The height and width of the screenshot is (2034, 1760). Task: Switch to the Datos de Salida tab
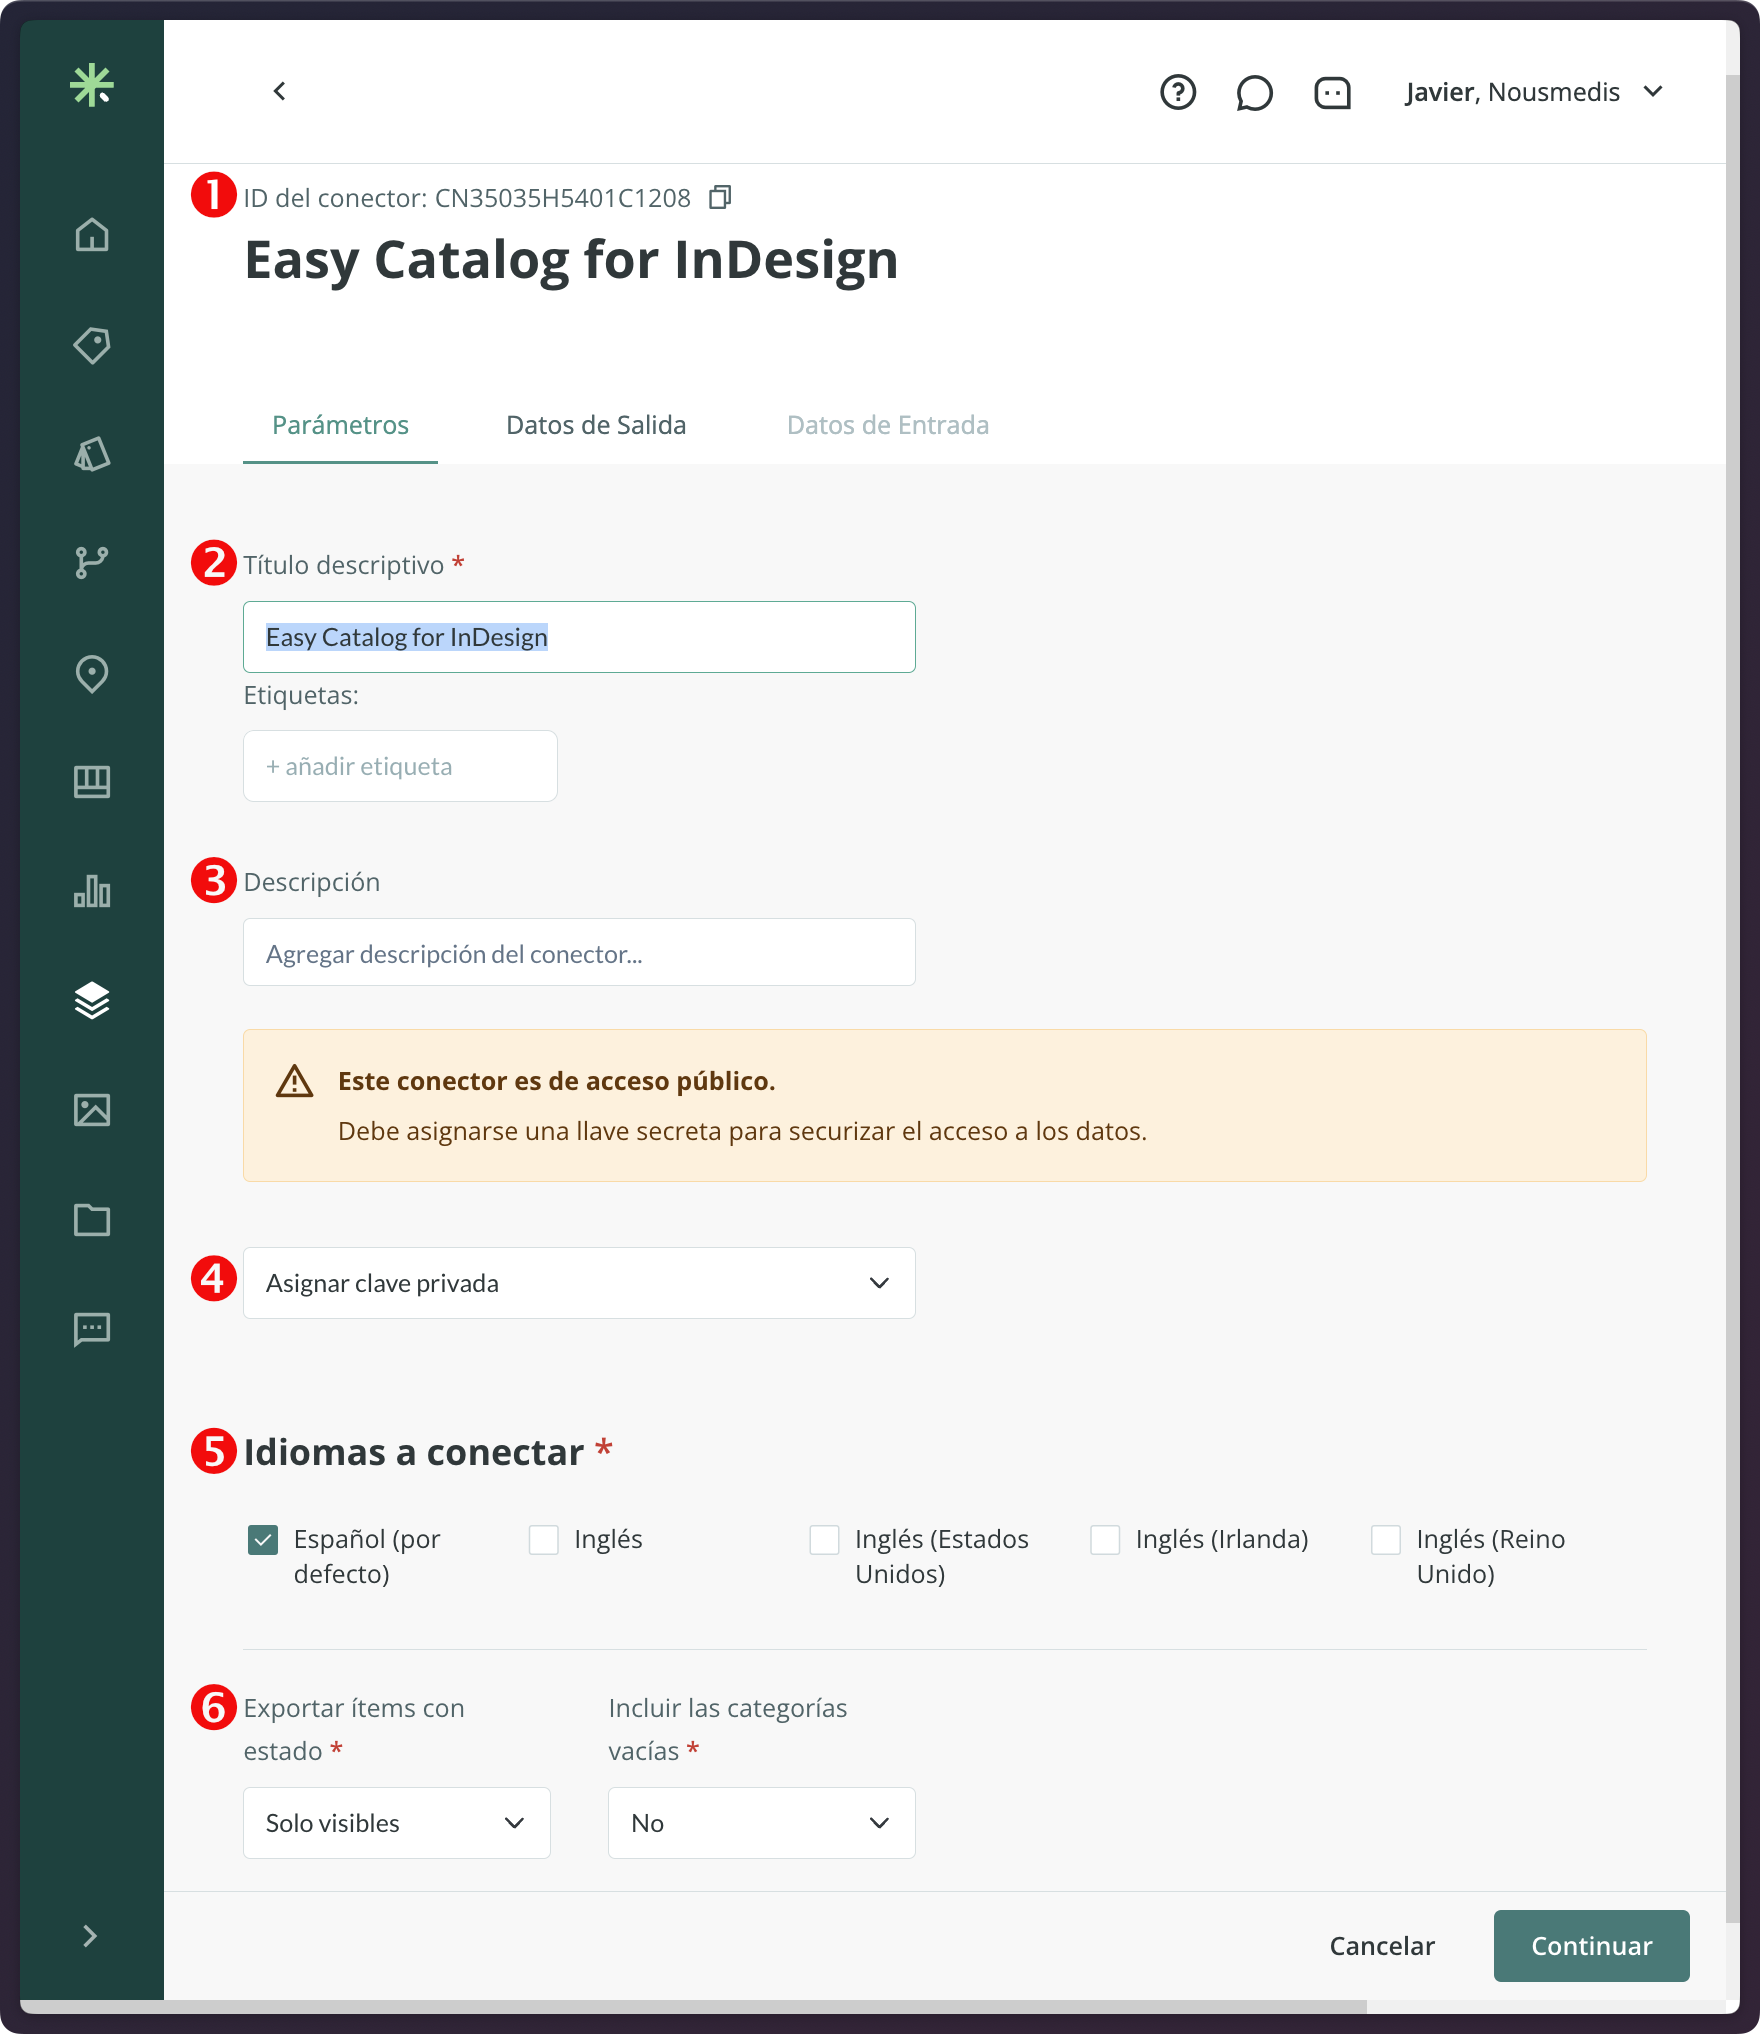coord(596,425)
